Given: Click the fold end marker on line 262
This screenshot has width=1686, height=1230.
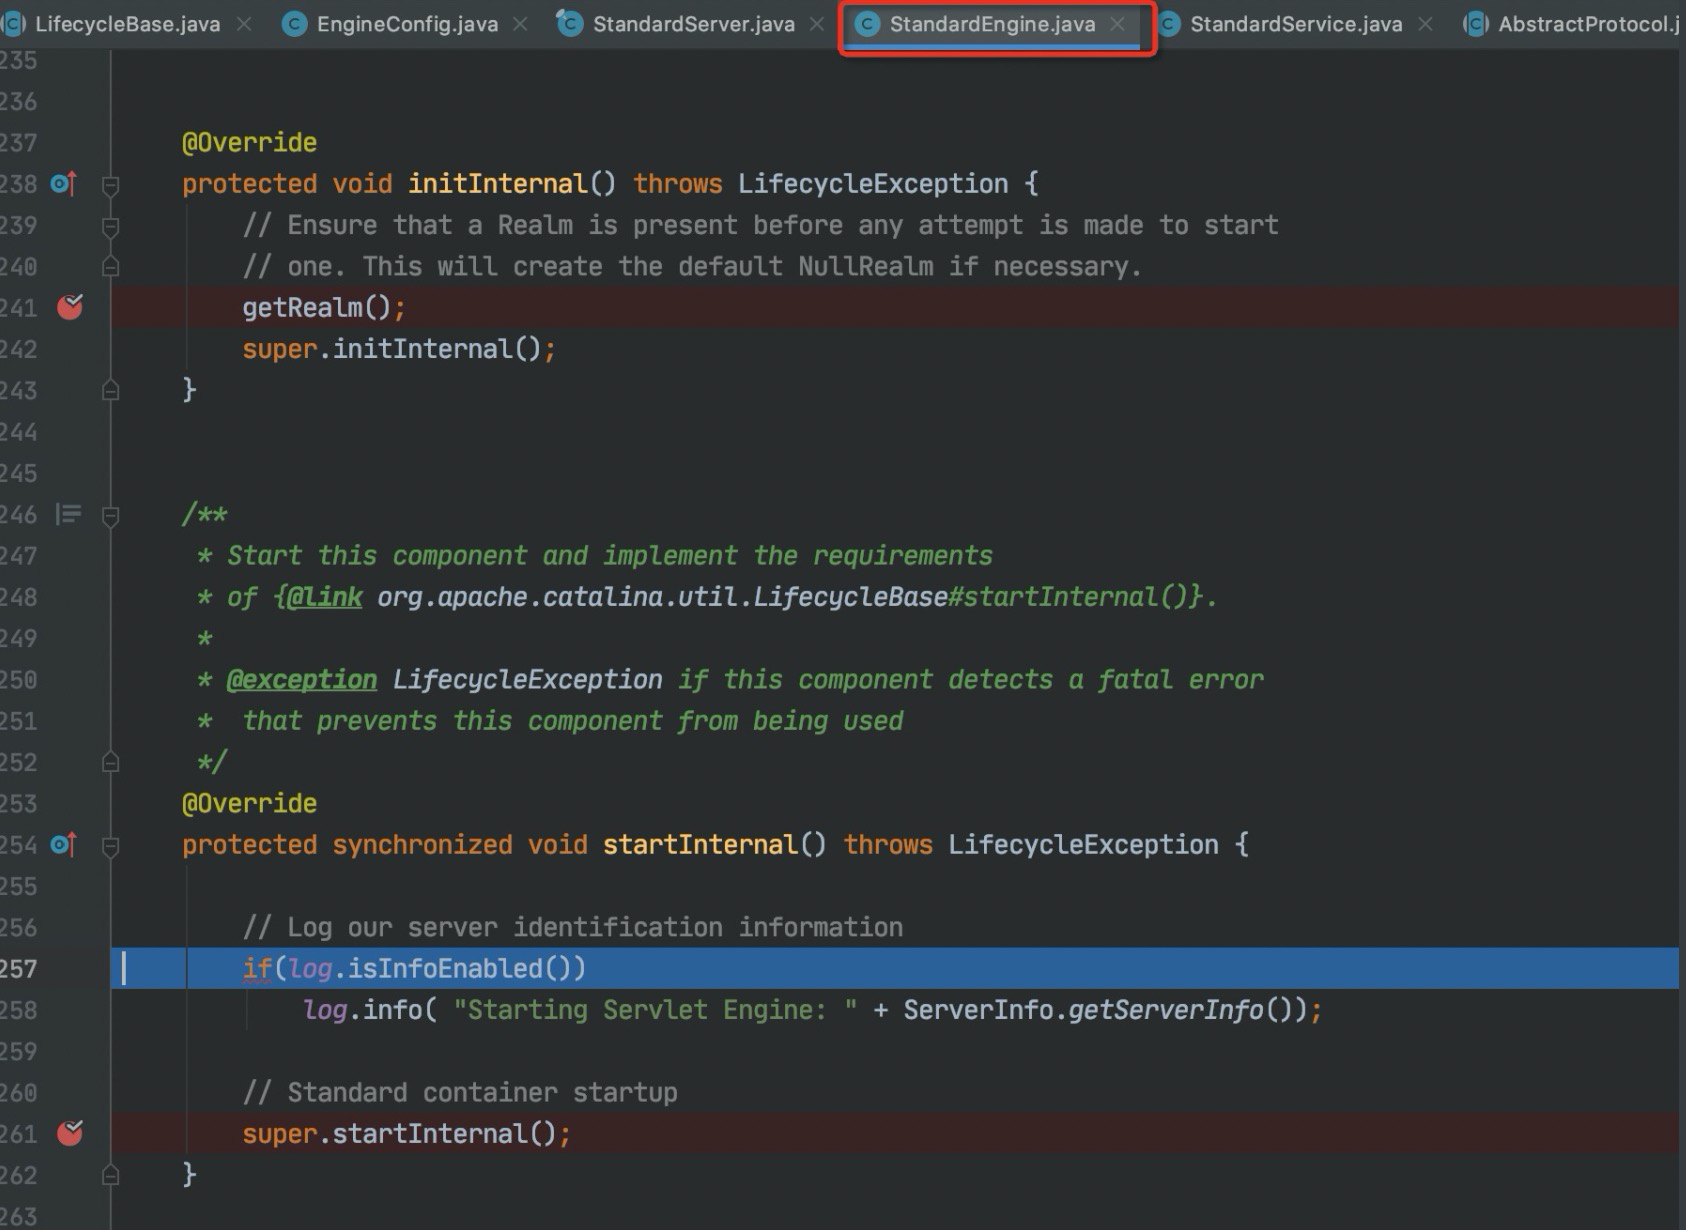Looking at the screenshot, I should [x=111, y=1175].
